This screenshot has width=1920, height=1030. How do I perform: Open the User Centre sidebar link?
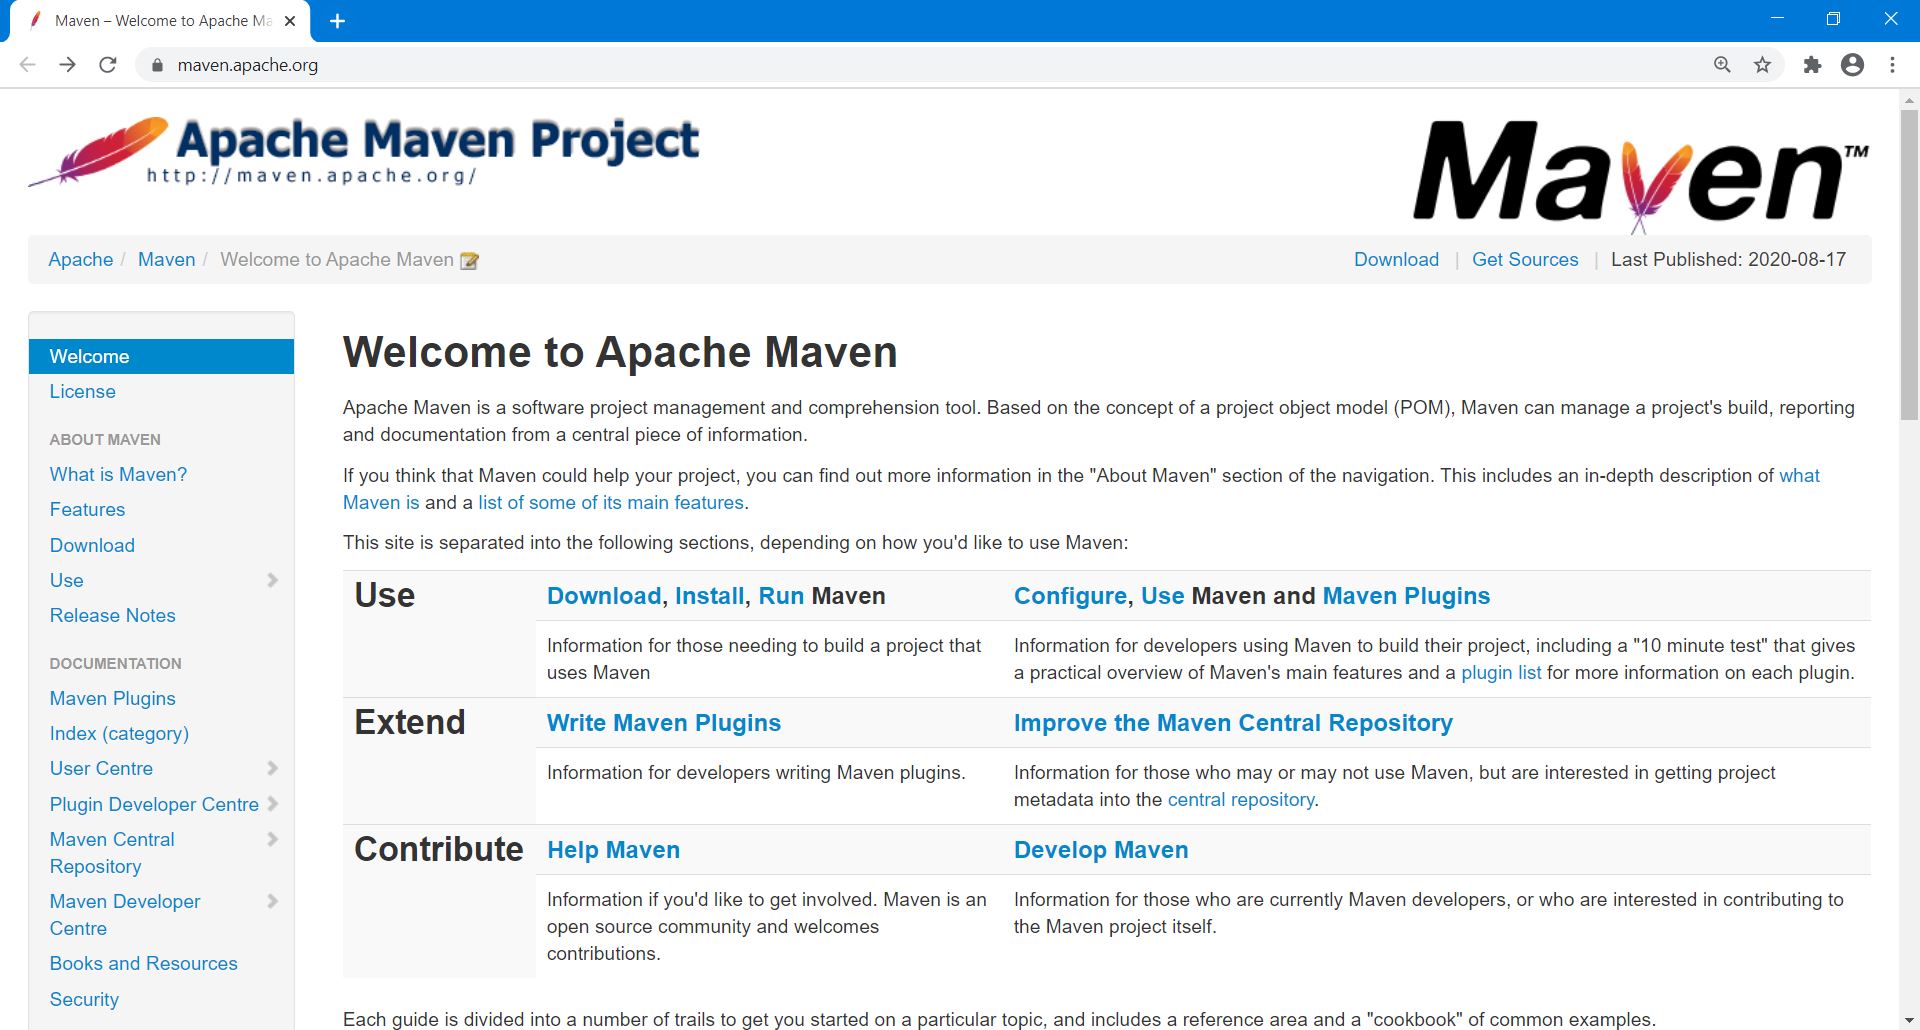101,768
